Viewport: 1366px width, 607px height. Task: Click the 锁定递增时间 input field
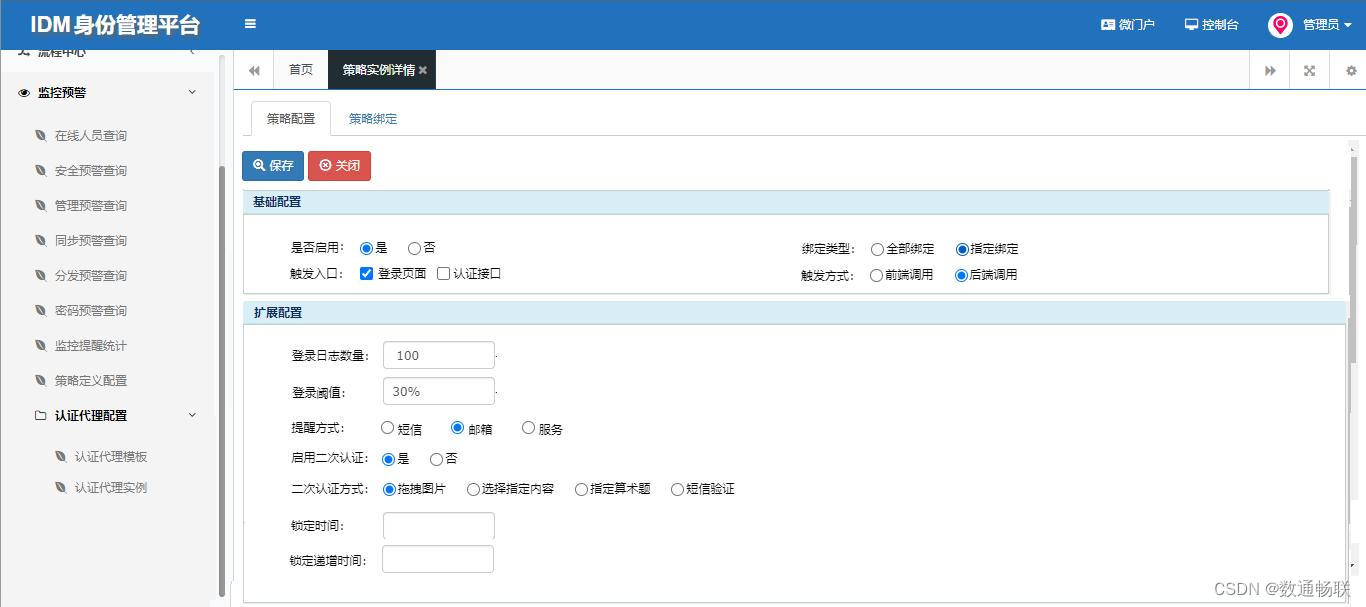pos(438,559)
